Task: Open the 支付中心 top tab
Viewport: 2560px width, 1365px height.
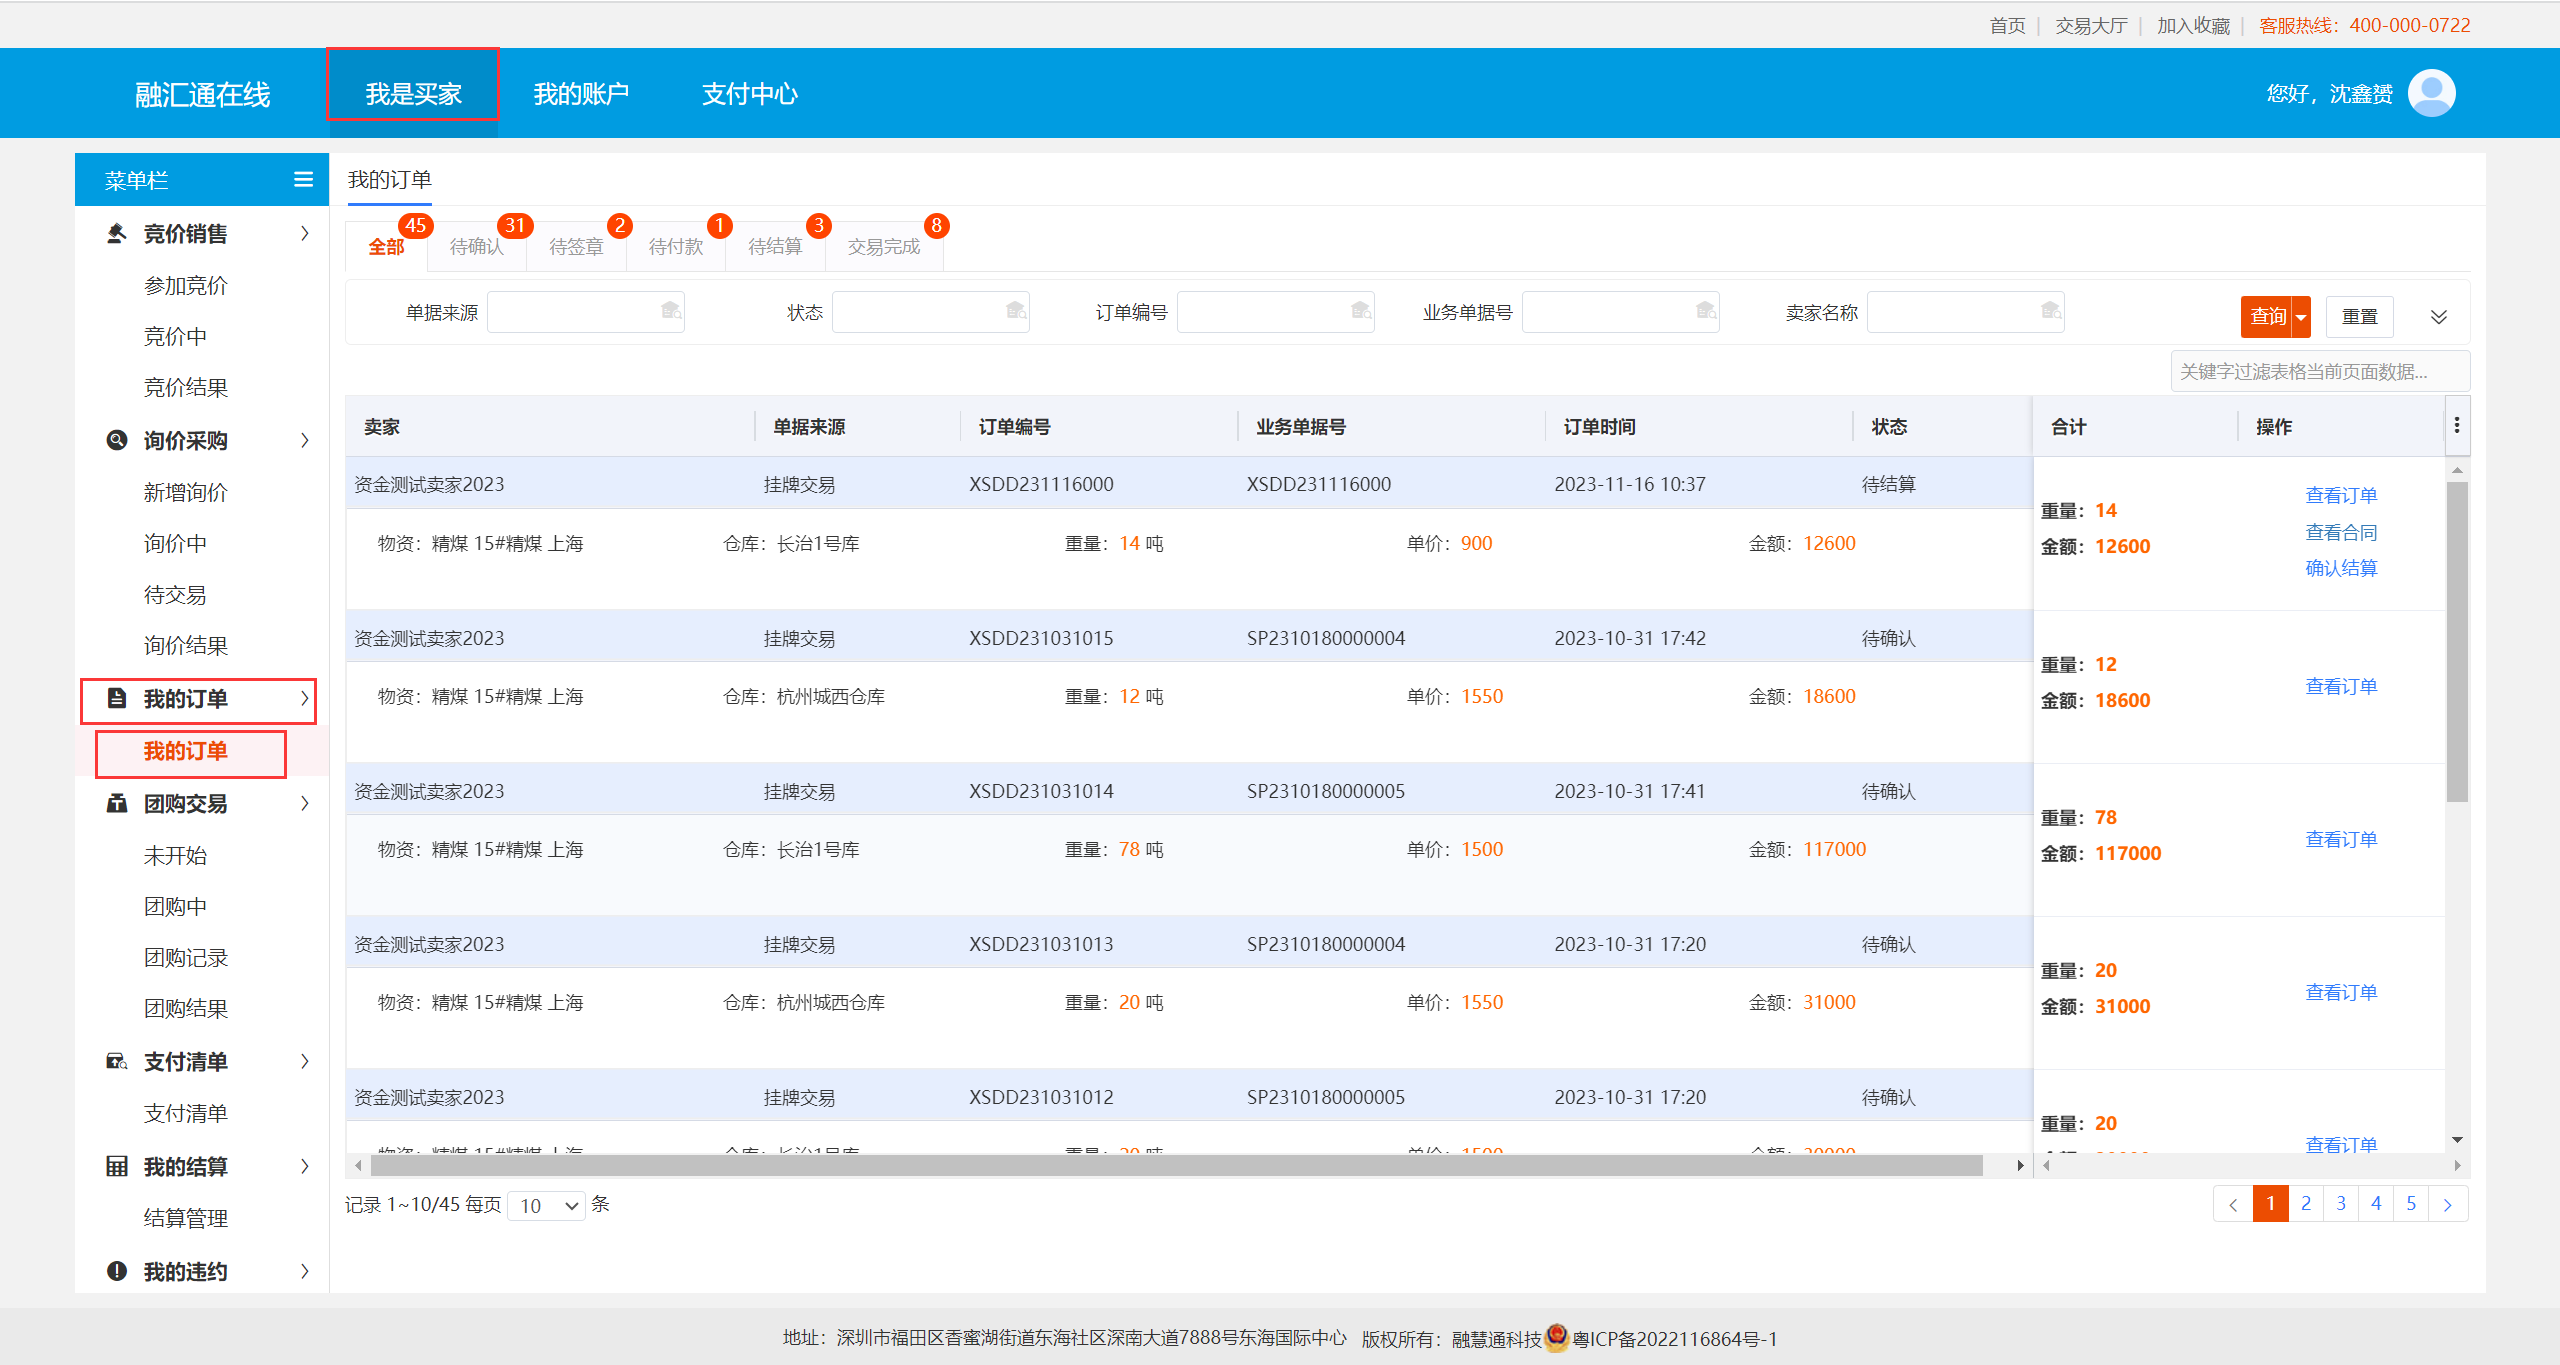Action: pos(749,93)
